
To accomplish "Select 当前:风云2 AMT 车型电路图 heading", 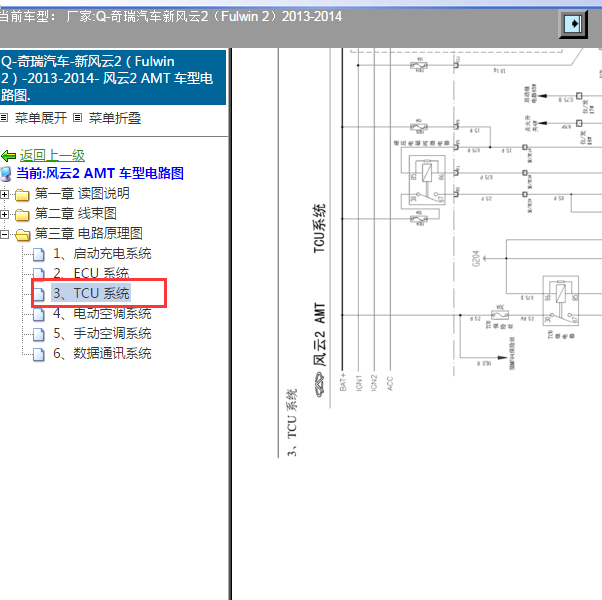I will pos(100,173).
